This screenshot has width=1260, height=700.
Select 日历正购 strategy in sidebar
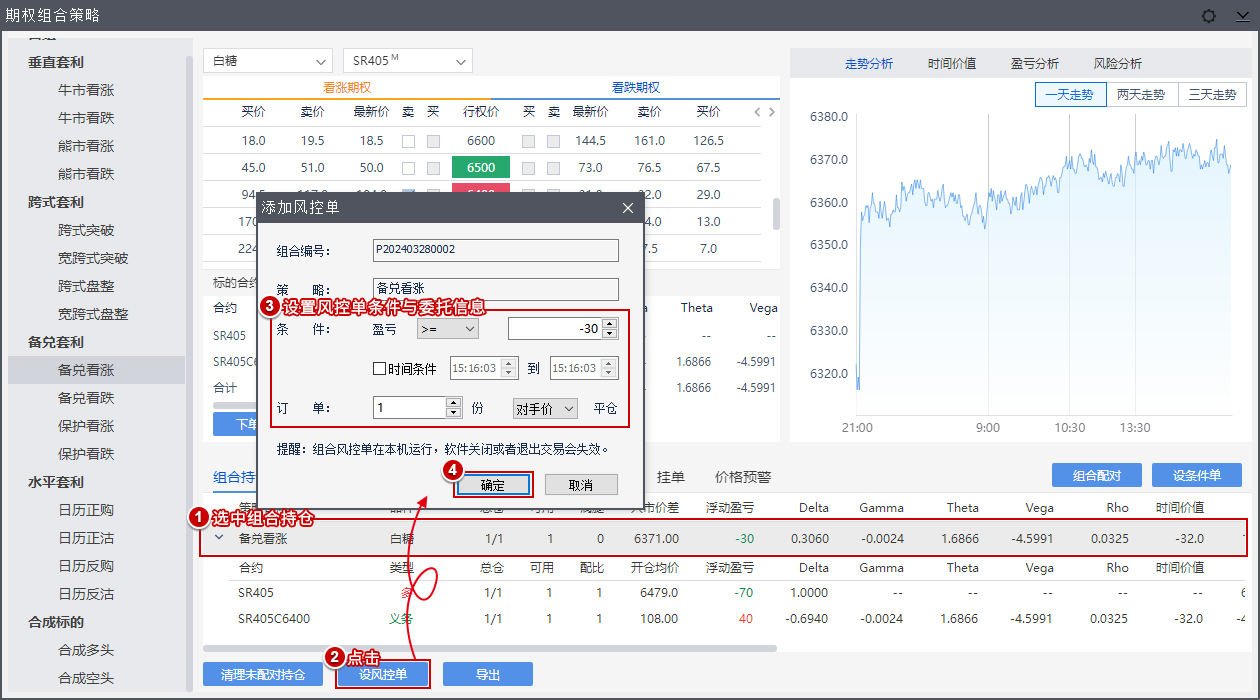[x=86, y=510]
